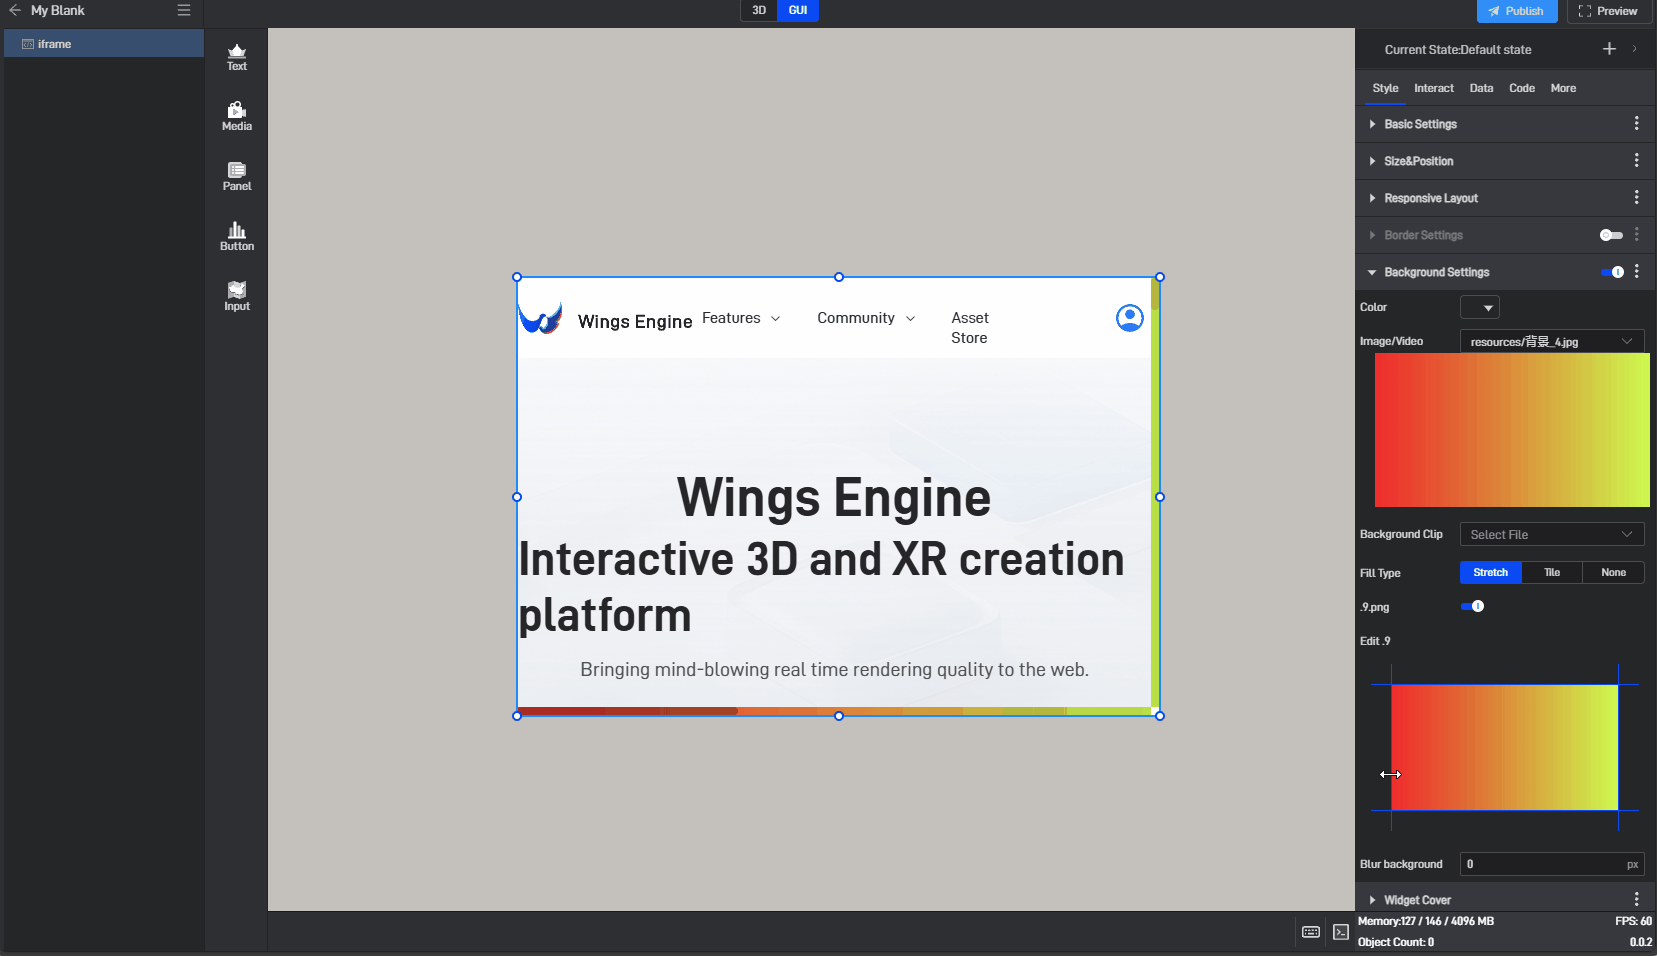Click the iframe vertical scrollbar thumb
The image size is (1657, 956).
pos(1155,295)
